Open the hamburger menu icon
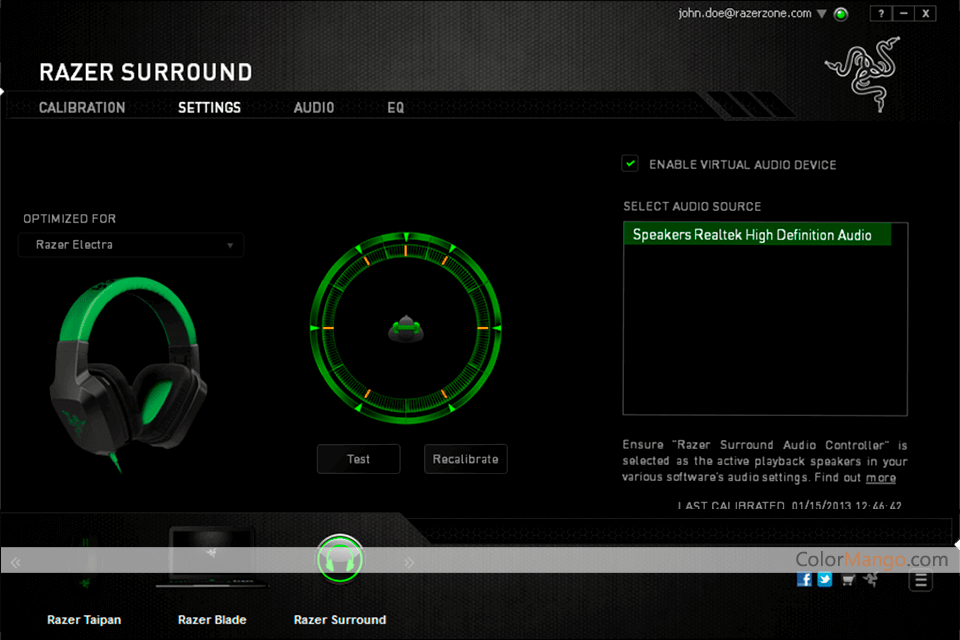 [921, 580]
